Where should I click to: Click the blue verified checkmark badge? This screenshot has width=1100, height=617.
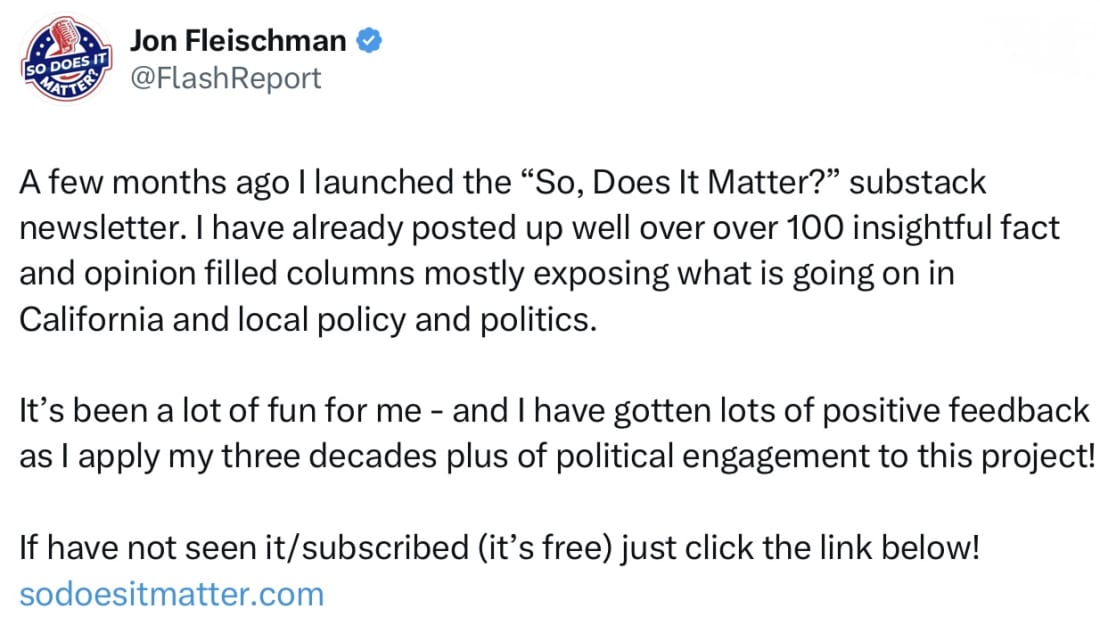point(369,41)
